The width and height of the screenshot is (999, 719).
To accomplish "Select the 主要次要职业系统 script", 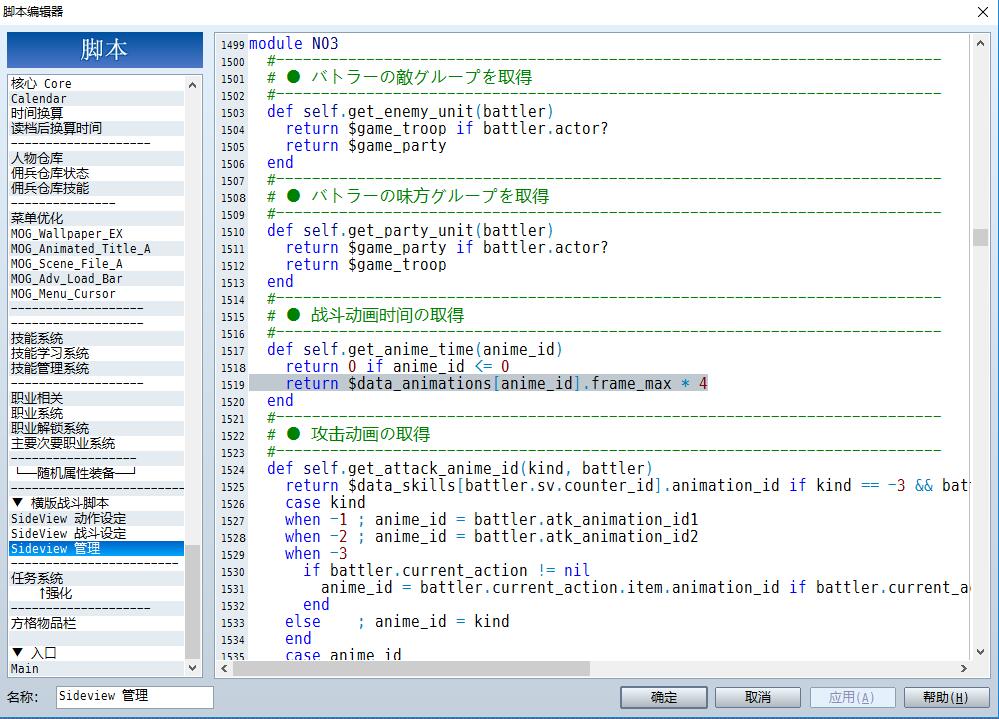I will coord(97,443).
